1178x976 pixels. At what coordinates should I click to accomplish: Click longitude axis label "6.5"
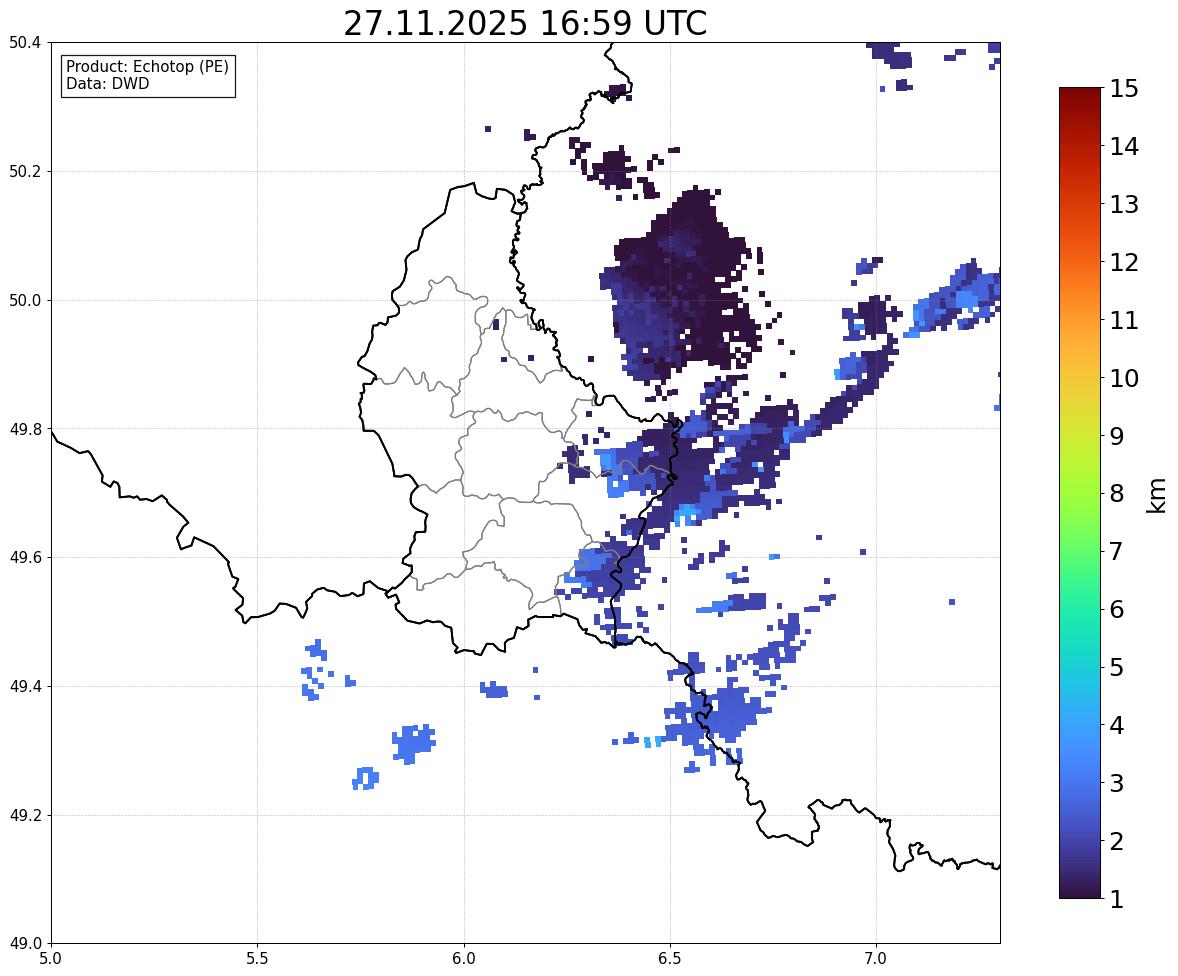(x=670, y=959)
